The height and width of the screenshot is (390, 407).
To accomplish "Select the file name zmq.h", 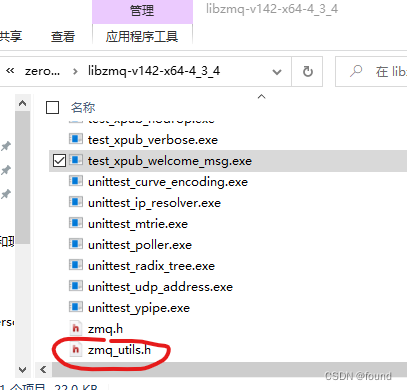I will (x=105, y=329).
